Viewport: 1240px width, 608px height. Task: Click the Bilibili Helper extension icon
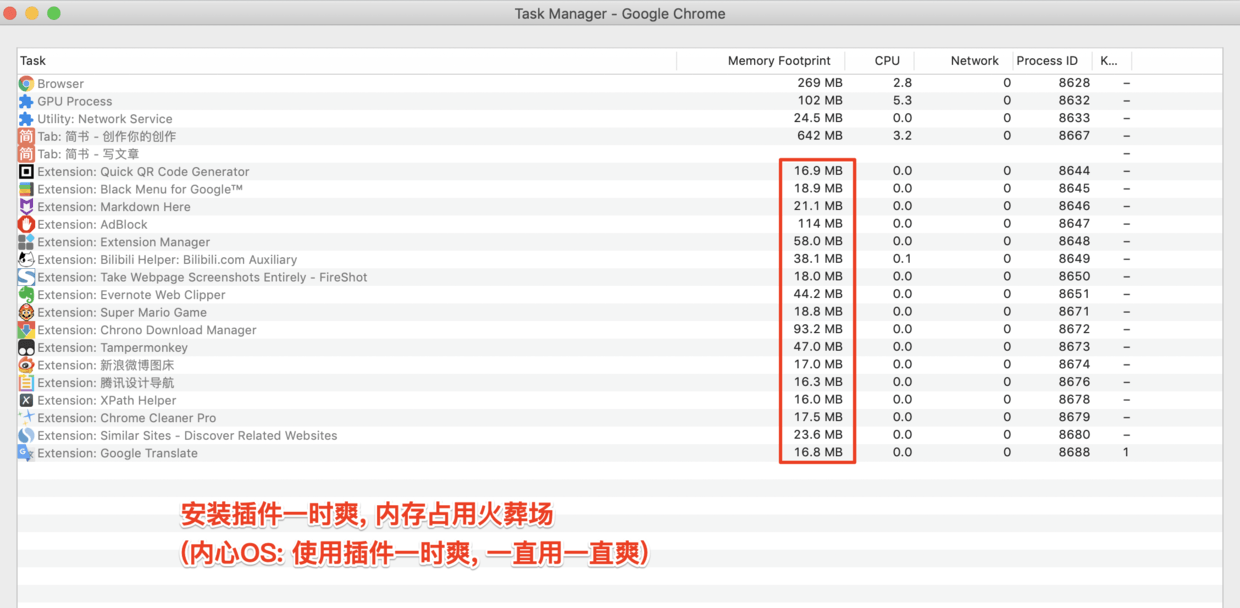click(x=26, y=260)
